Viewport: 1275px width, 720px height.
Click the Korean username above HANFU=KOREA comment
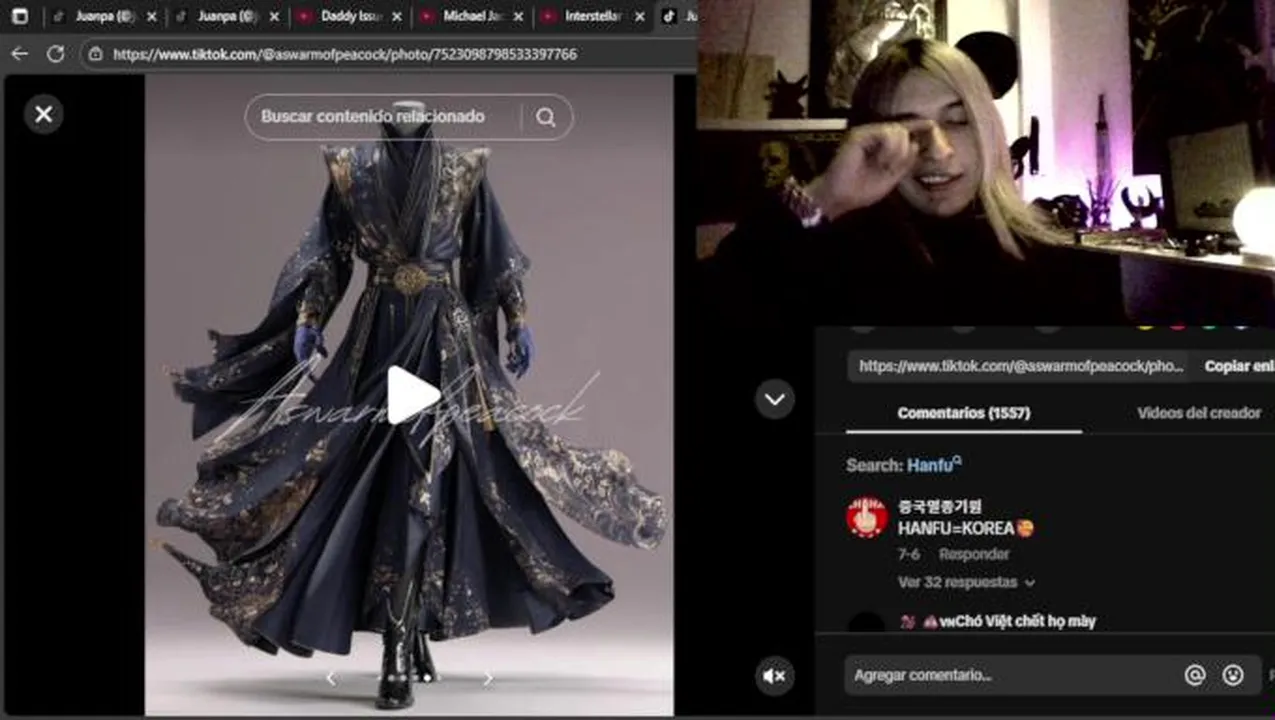[940, 507]
